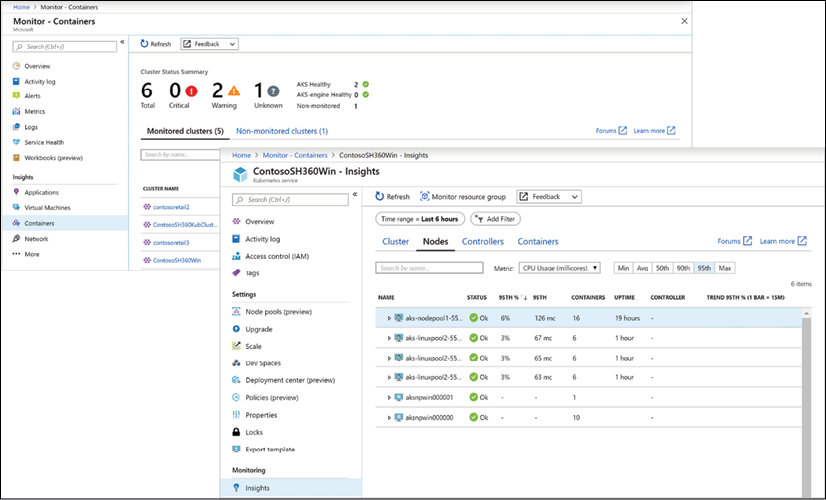Expand the aksnpwin000000 node row
Screen dimensions: 826x500
click(389, 418)
